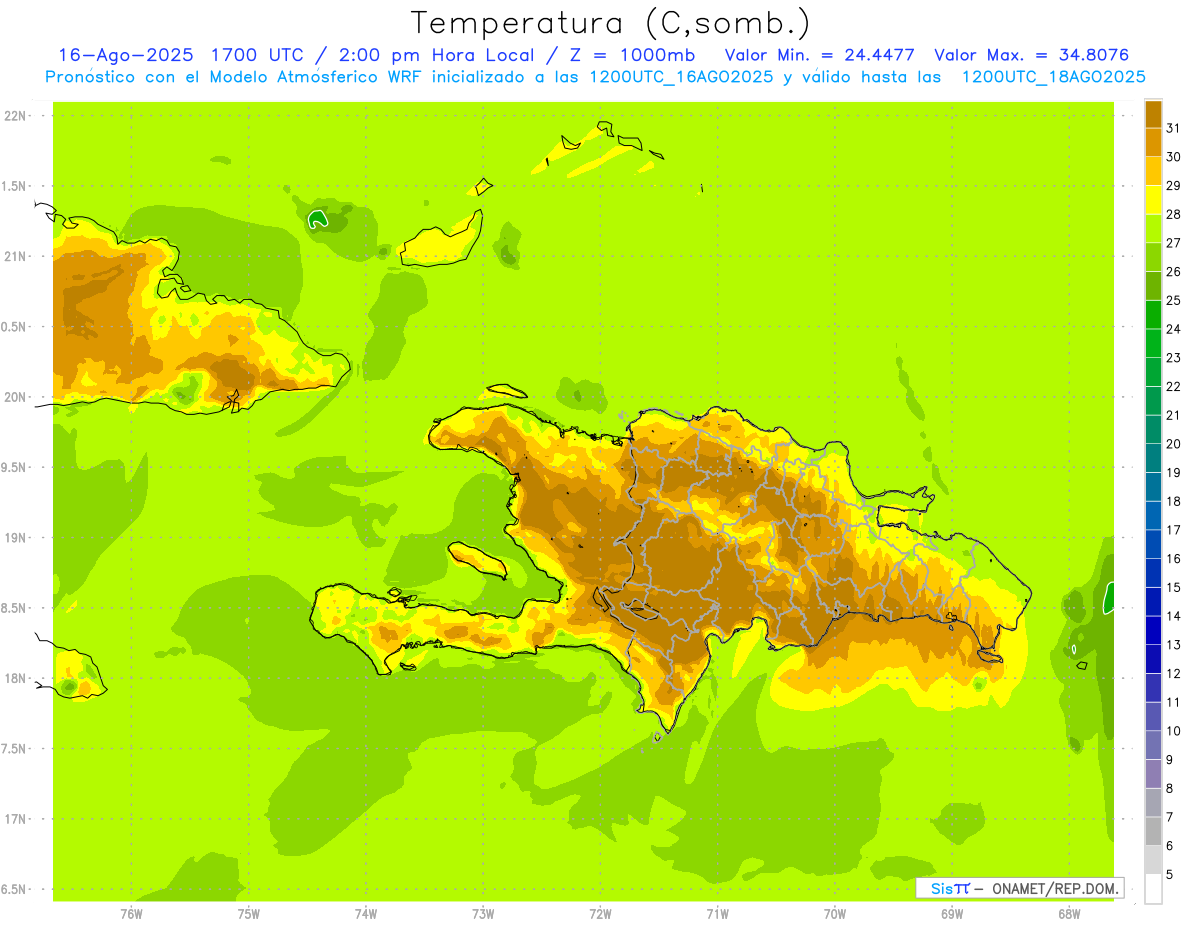
Task: Click the color bar segment above 31
Action: coord(1153,114)
